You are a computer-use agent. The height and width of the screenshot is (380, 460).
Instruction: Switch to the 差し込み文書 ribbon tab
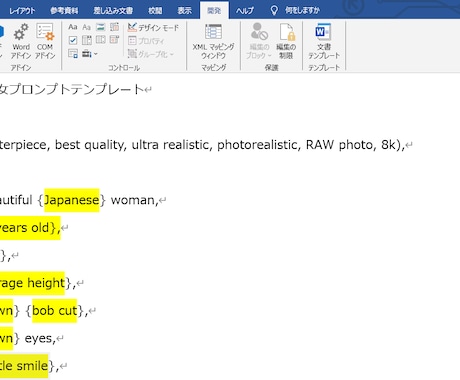pos(113,11)
